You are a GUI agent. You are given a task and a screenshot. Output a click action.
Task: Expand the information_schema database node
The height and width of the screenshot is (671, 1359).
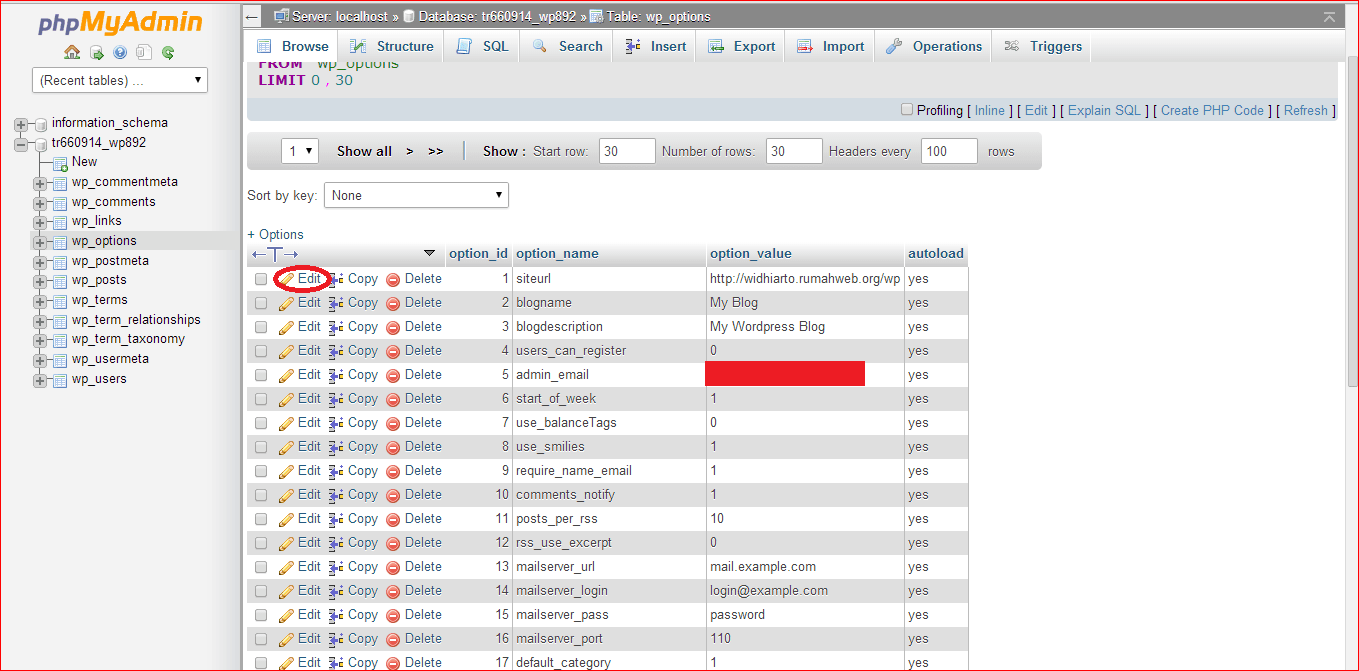click(21, 124)
